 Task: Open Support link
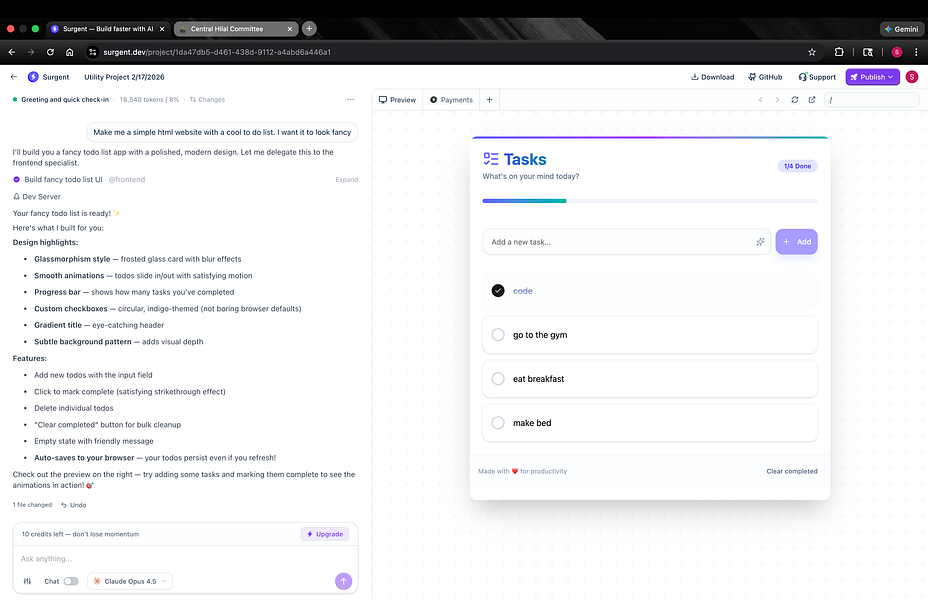(817, 77)
